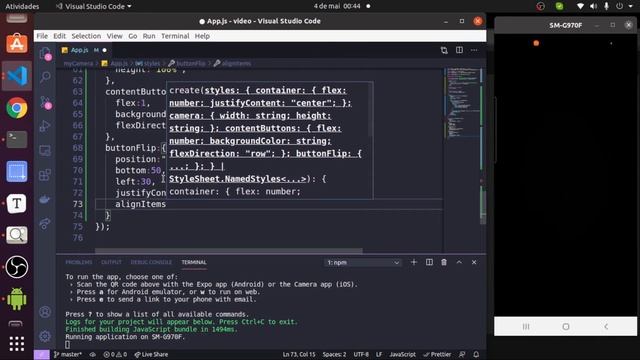Open the Run and Debug view
The height and width of the screenshot is (360, 640).
45,126
